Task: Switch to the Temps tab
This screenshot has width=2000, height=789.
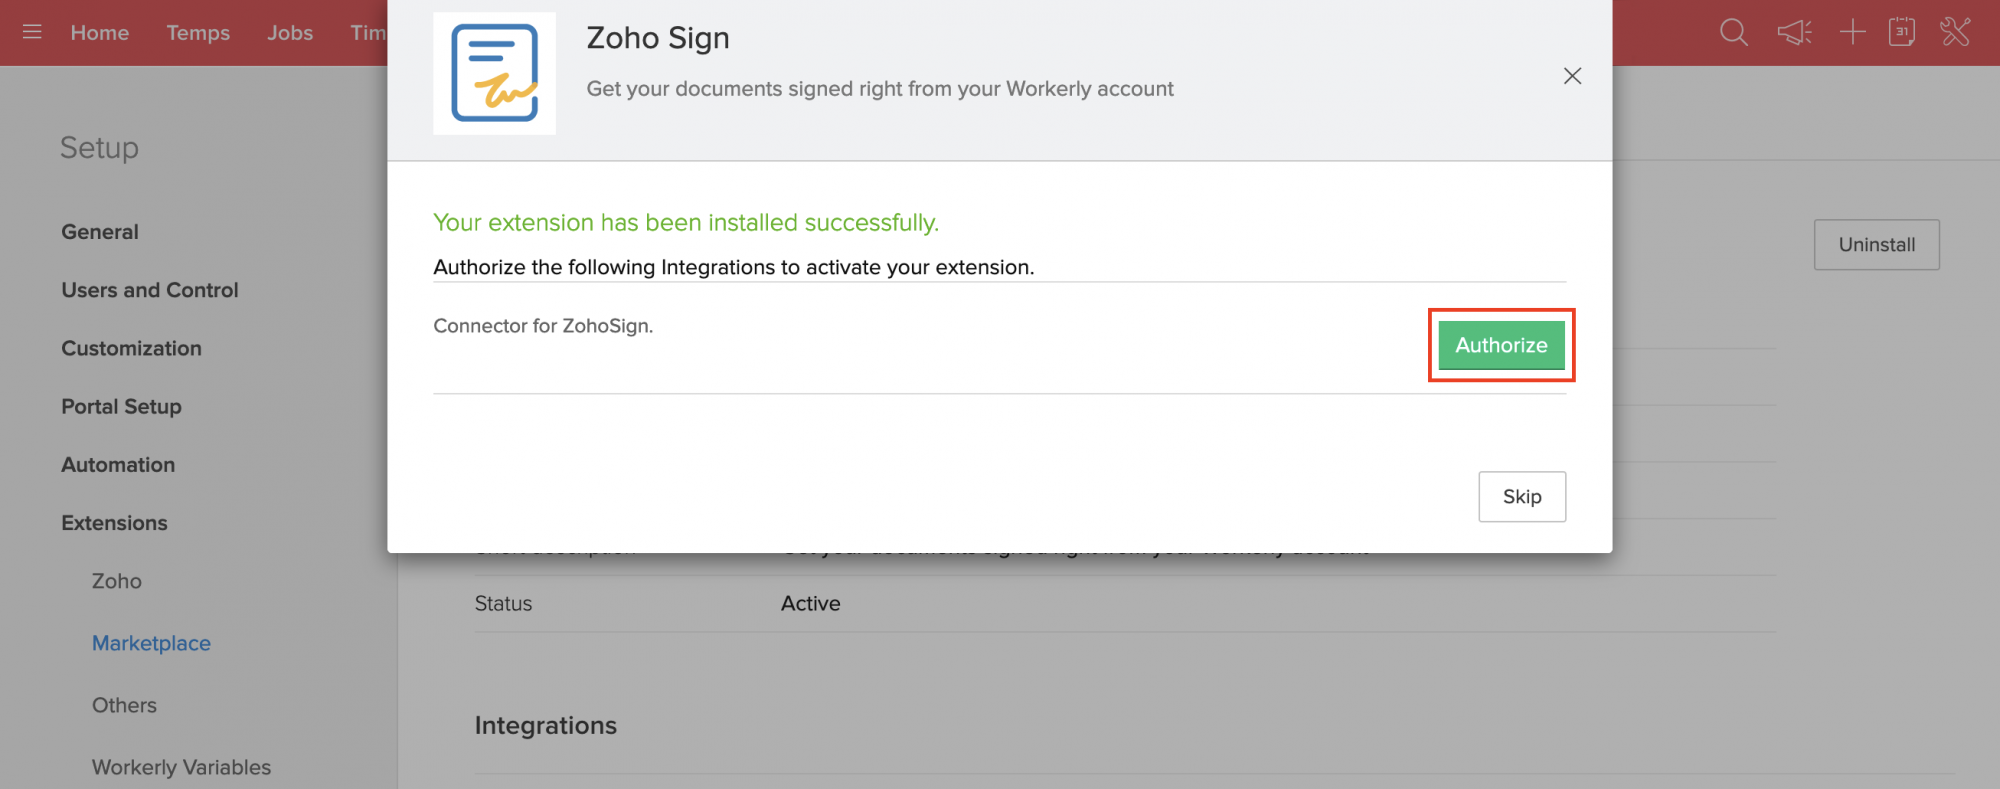Action: tap(198, 33)
